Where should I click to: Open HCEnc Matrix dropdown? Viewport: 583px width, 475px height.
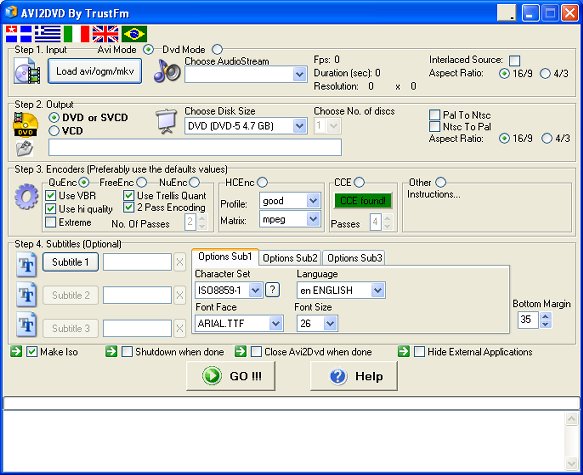[x=313, y=219]
